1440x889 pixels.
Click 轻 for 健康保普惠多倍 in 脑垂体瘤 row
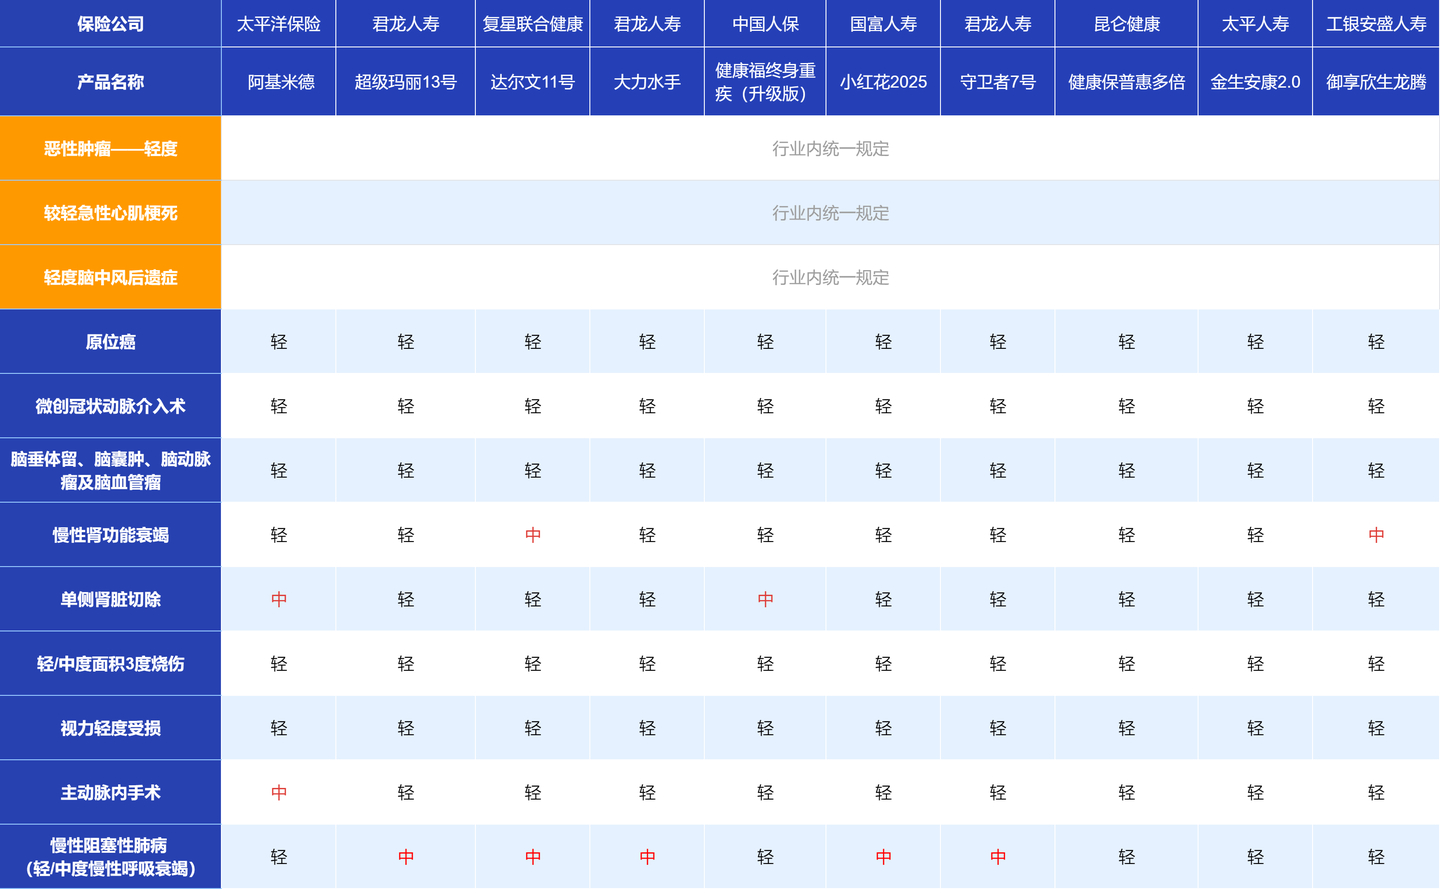pyautogui.click(x=1127, y=470)
